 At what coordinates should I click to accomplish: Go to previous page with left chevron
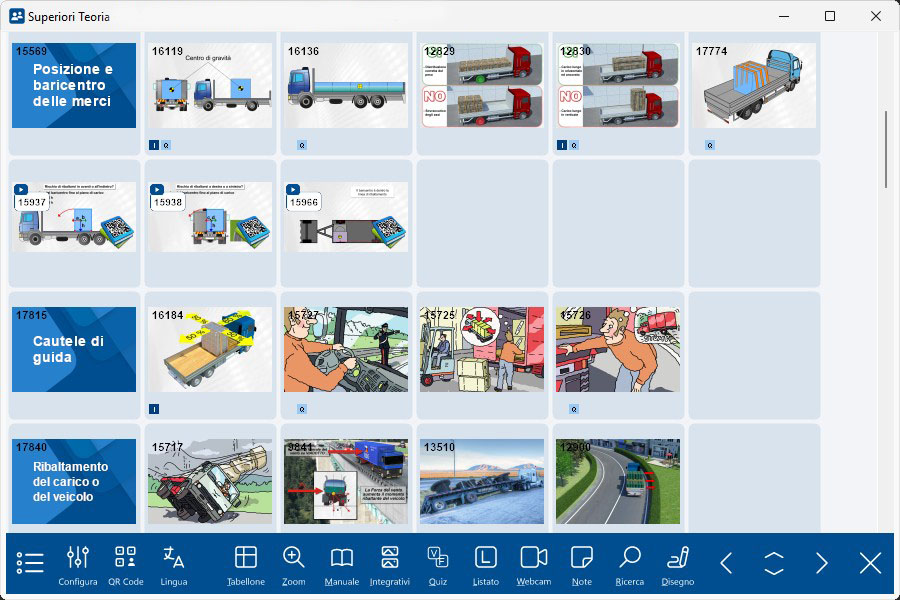[x=726, y=563]
